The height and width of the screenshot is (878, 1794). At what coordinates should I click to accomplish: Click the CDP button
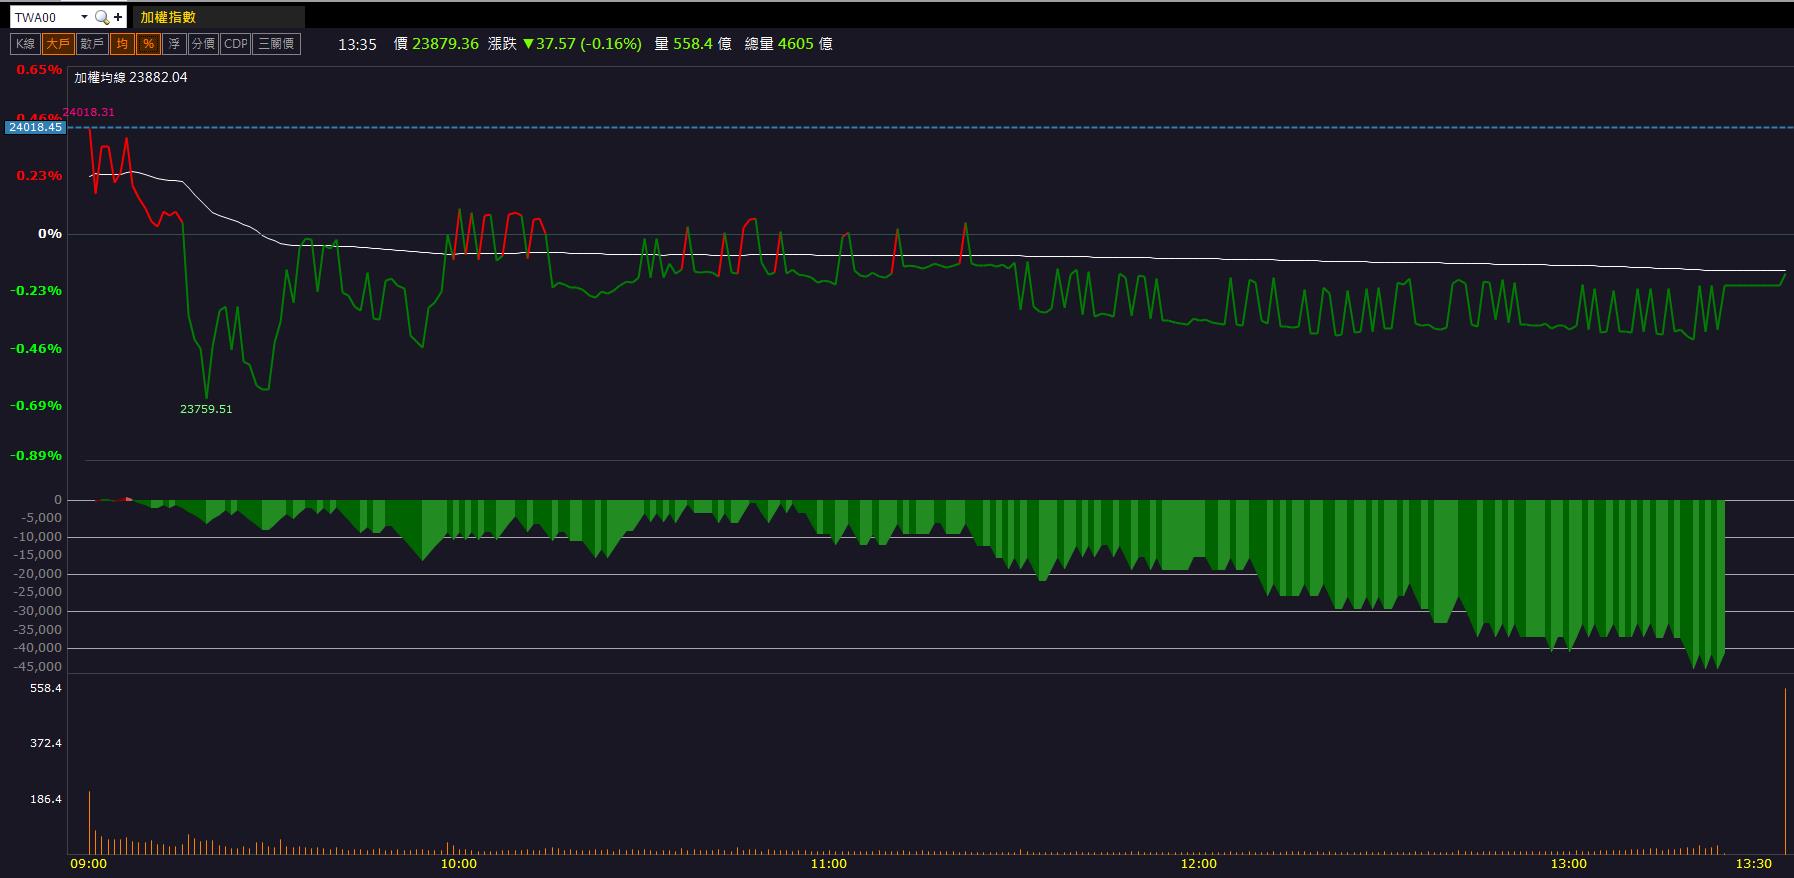tap(236, 44)
